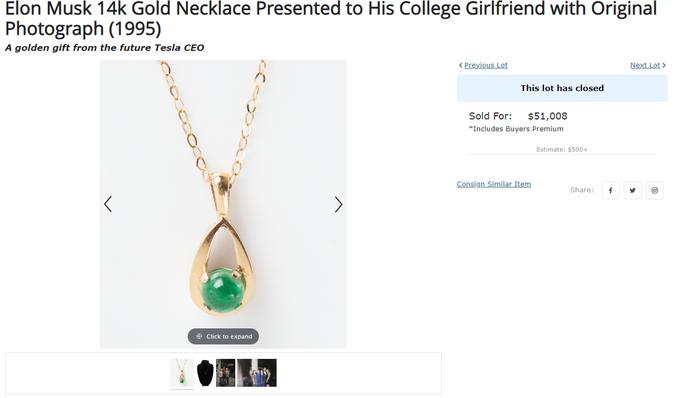
Task: Click the Elon Musk necklace lot title
Action: (x=331, y=19)
